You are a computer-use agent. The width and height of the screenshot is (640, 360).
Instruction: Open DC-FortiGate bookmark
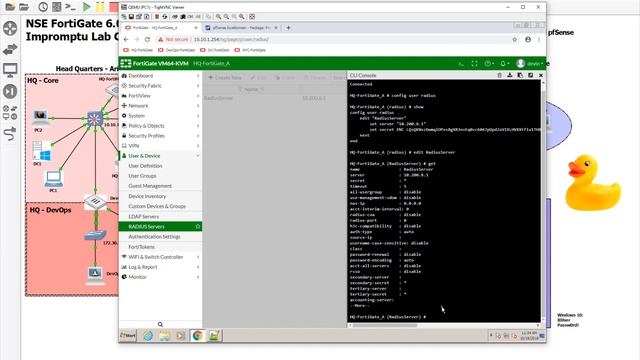(215, 50)
